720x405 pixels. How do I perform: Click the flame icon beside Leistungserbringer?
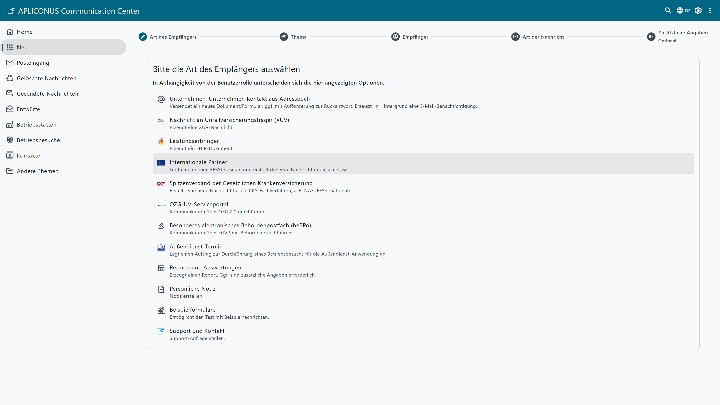pos(161,141)
